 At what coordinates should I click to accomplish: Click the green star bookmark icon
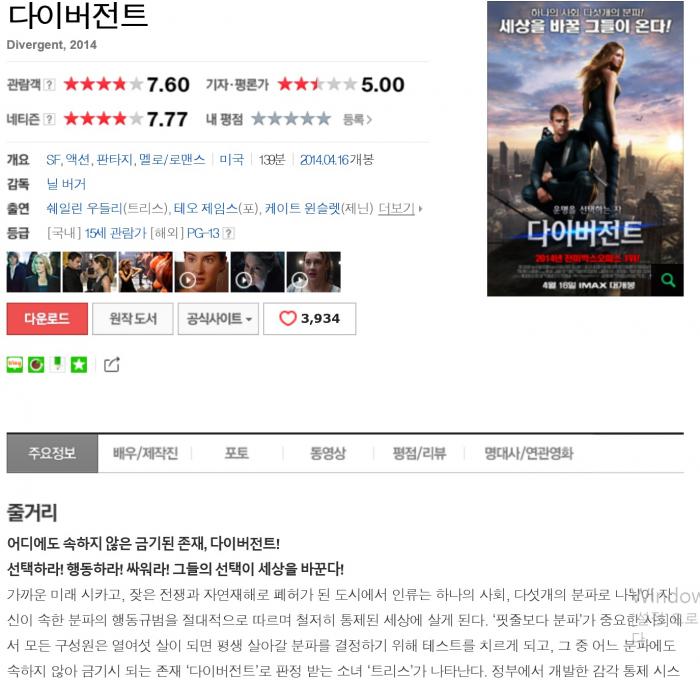pos(79,364)
